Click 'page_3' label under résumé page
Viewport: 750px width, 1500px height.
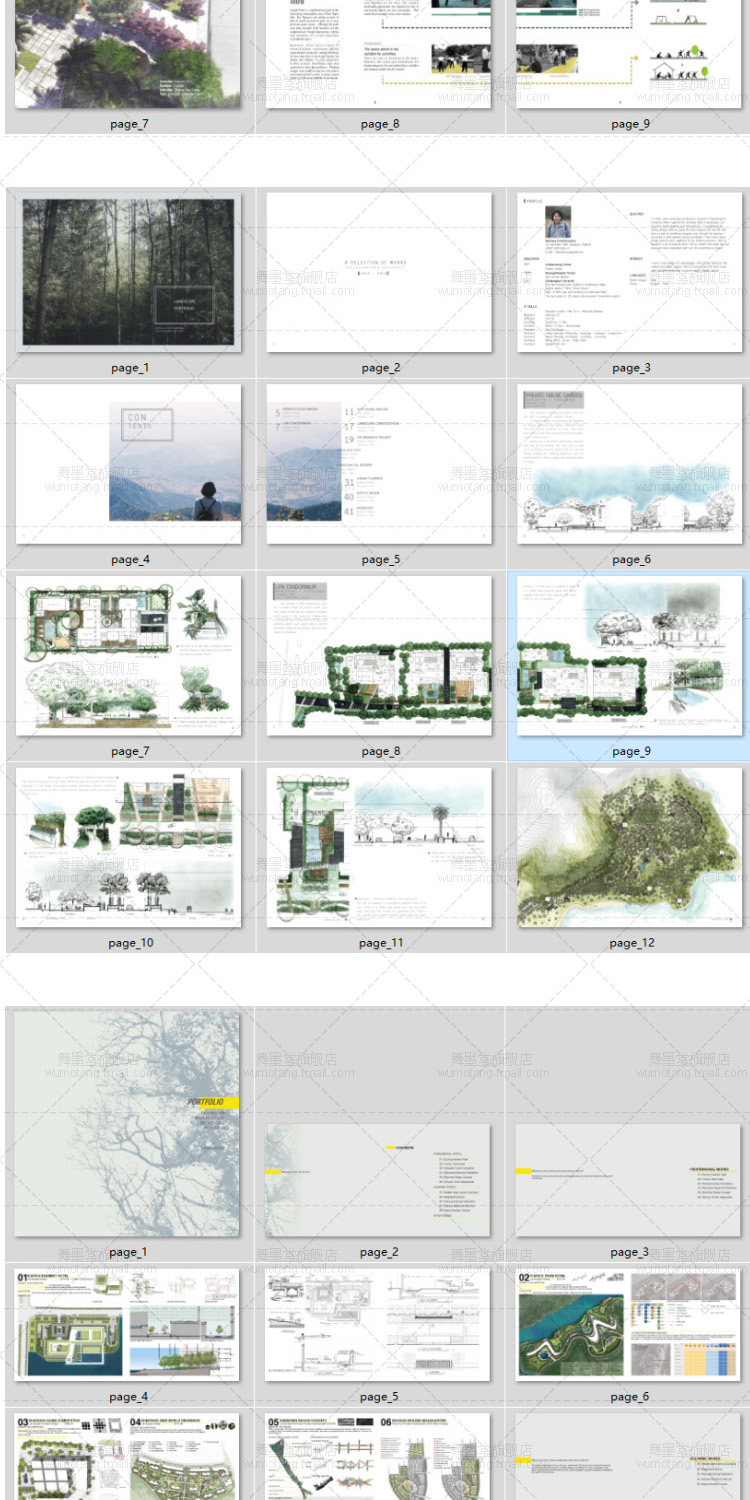click(631, 368)
